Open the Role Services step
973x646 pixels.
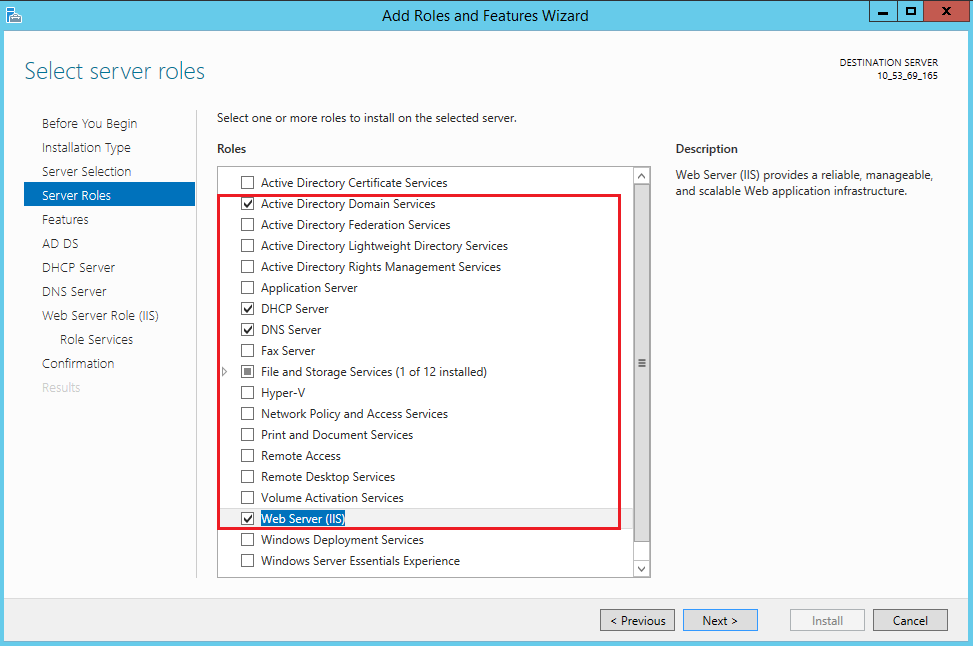point(96,339)
